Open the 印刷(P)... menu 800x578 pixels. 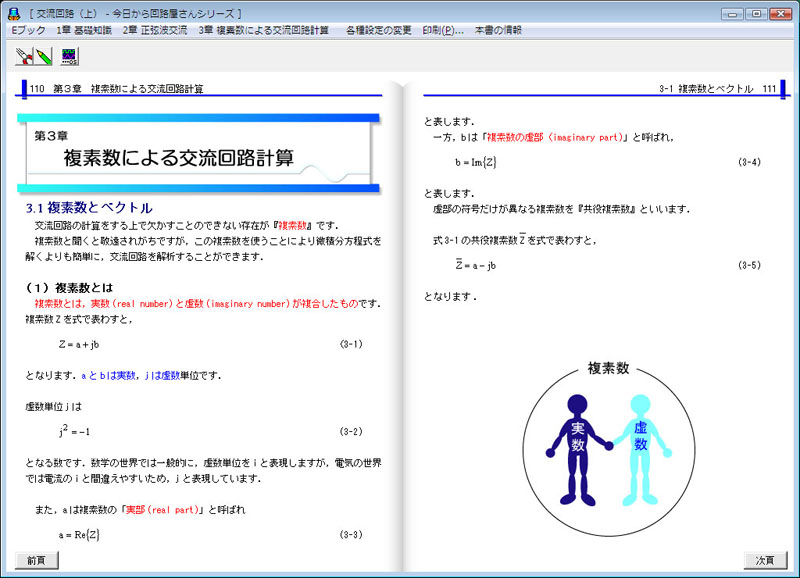(443, 30)
